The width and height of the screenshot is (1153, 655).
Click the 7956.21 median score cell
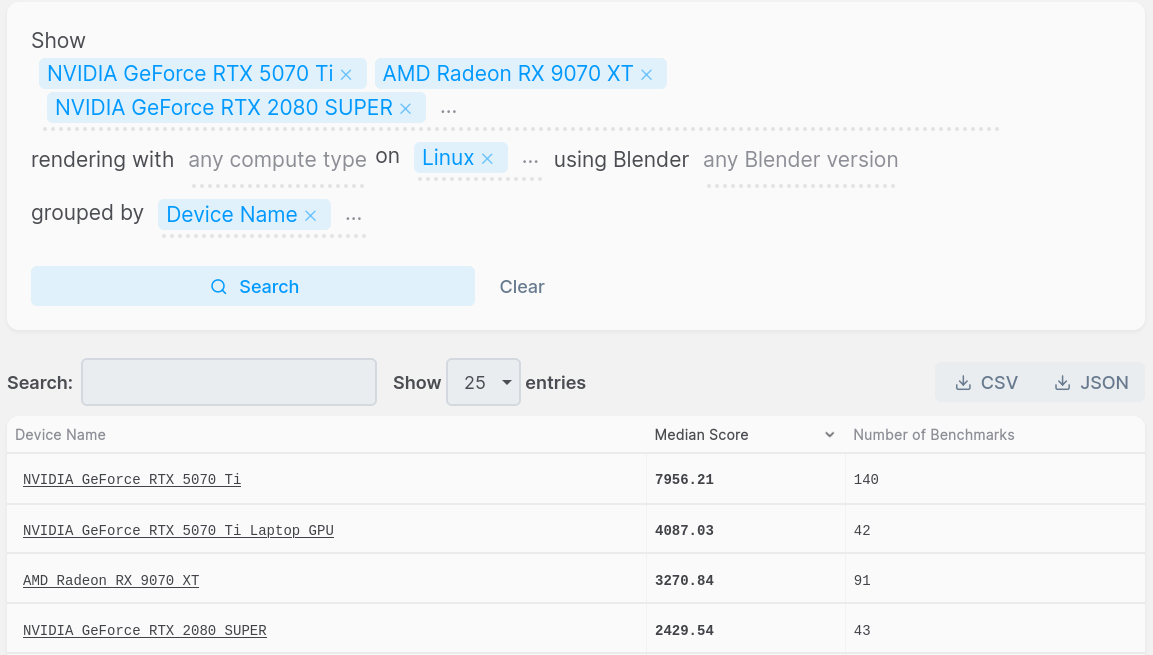(x=746, y=479)
